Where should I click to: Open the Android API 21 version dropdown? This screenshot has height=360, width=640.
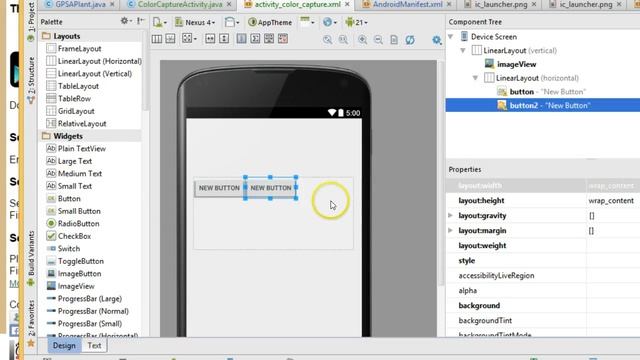pyautogui.click(x=356, y=22)
